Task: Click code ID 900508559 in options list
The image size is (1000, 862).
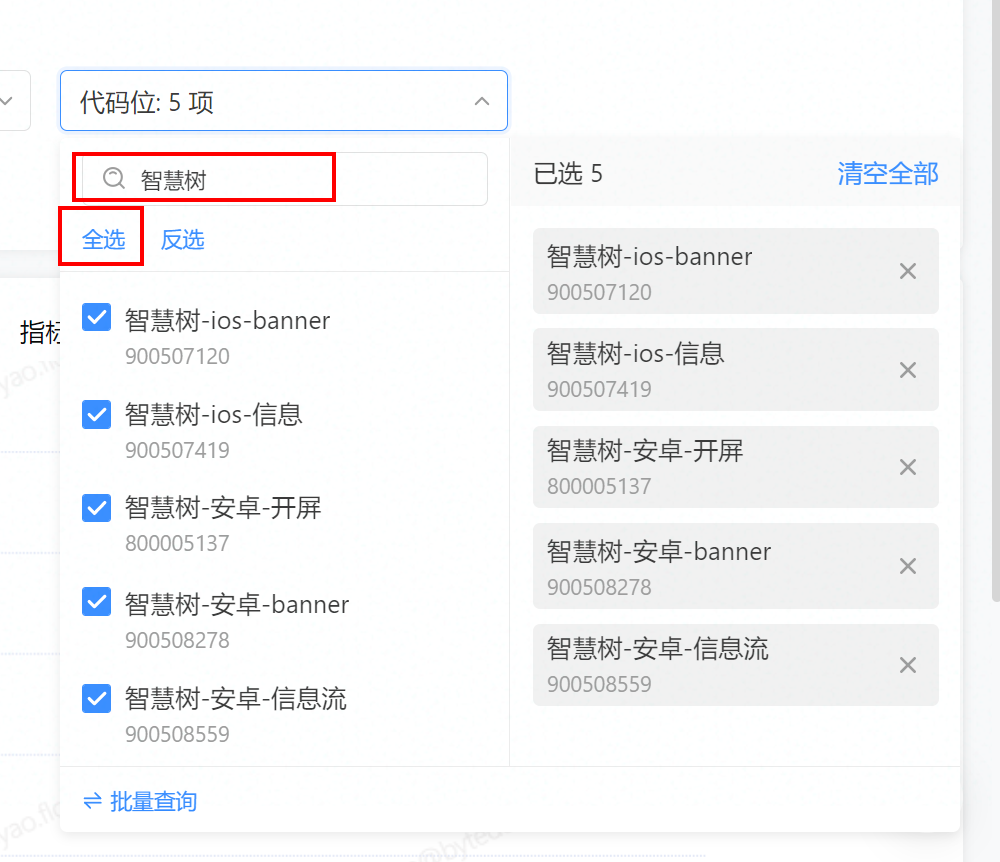Action: tap(177, 734)
